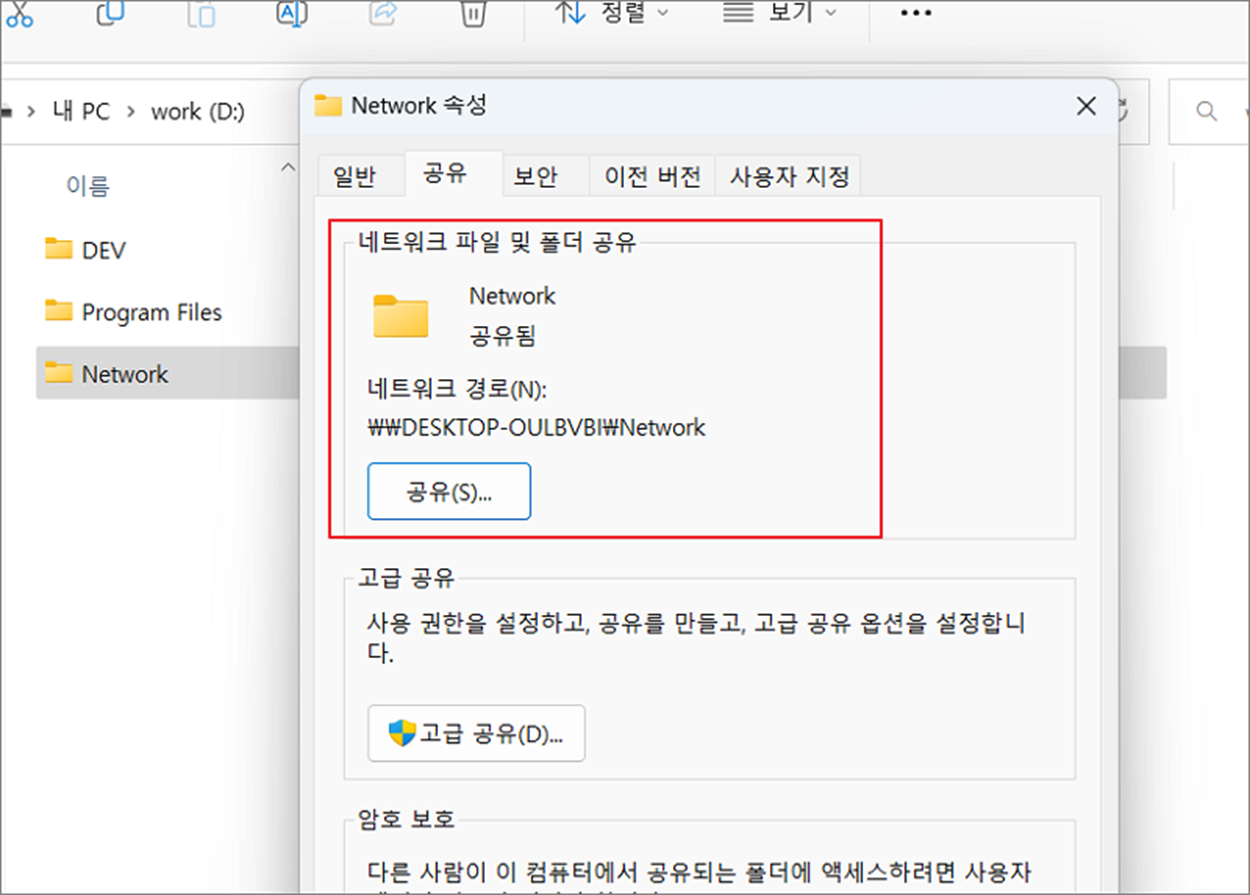Click the 공유(S)... button

pyautogui.click(x=449, y=491)
